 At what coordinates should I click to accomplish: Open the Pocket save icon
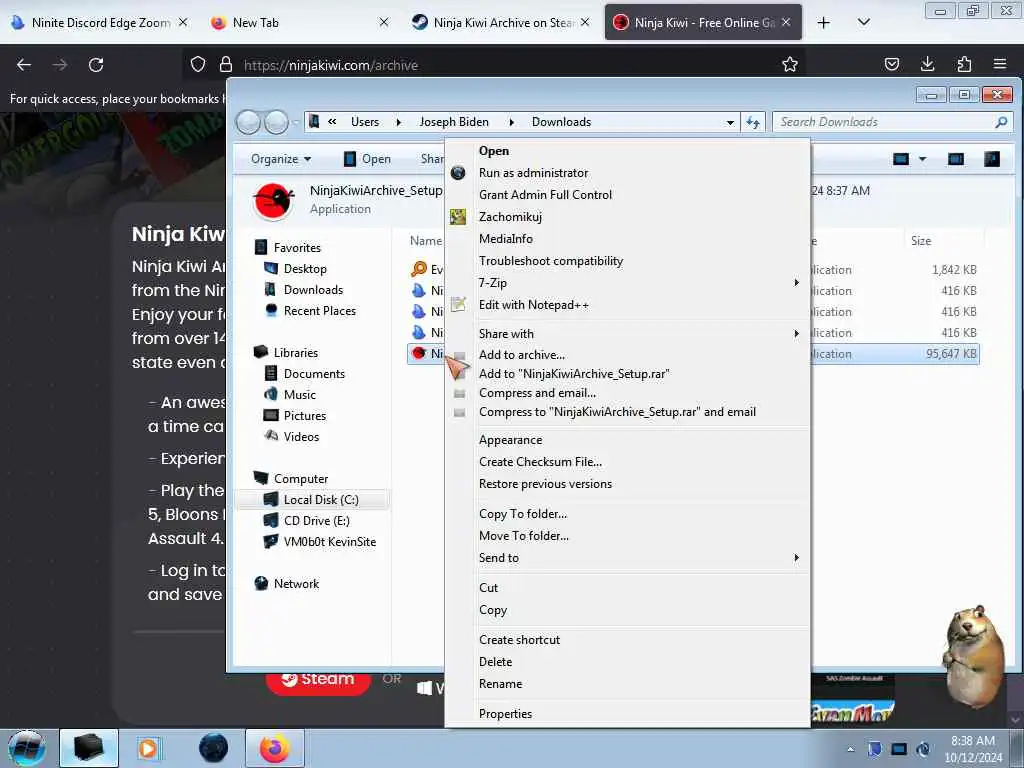(x=891, y=64)
